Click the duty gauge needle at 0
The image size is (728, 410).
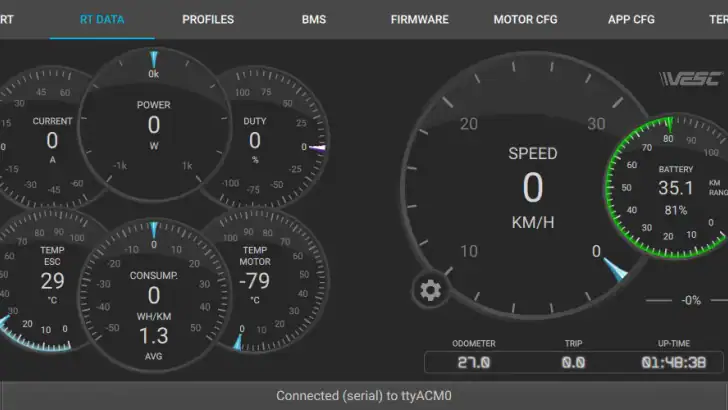point(318,148)
